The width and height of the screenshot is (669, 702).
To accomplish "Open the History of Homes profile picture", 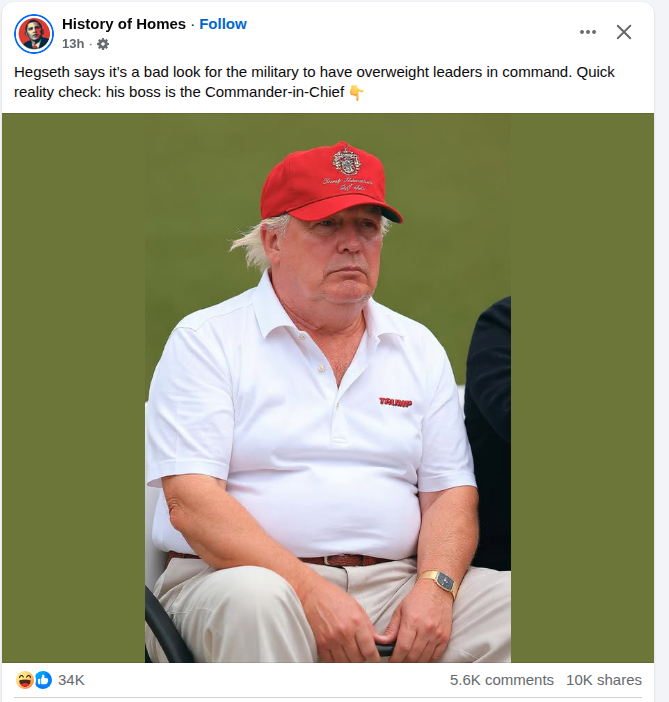I will 34,34.
